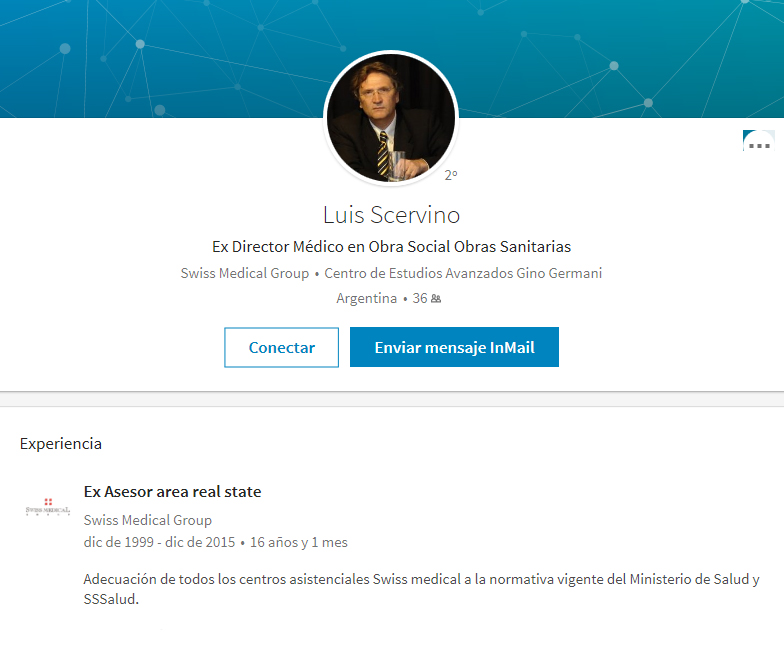Image resolution: width=784 pixels, height=652 pixels.
Task: Click the Ex Director Médico headline
Action: click(x=391, y=246)
